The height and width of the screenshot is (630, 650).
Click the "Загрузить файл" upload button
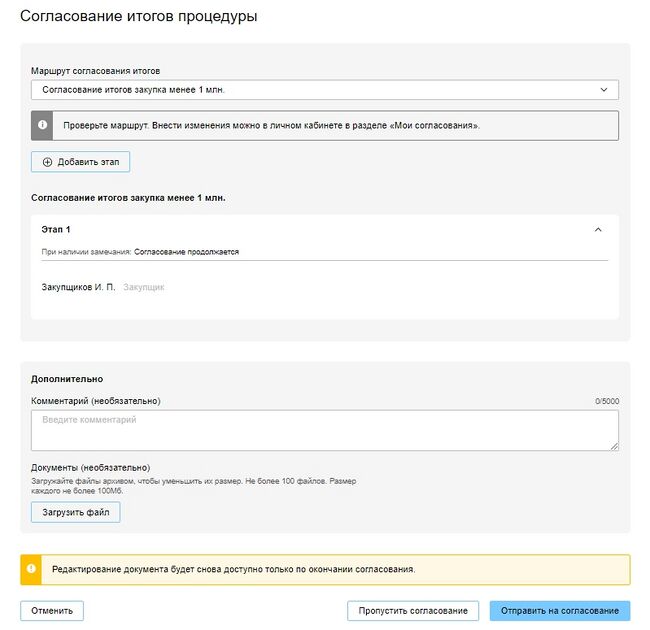click(x=76, y=512)
